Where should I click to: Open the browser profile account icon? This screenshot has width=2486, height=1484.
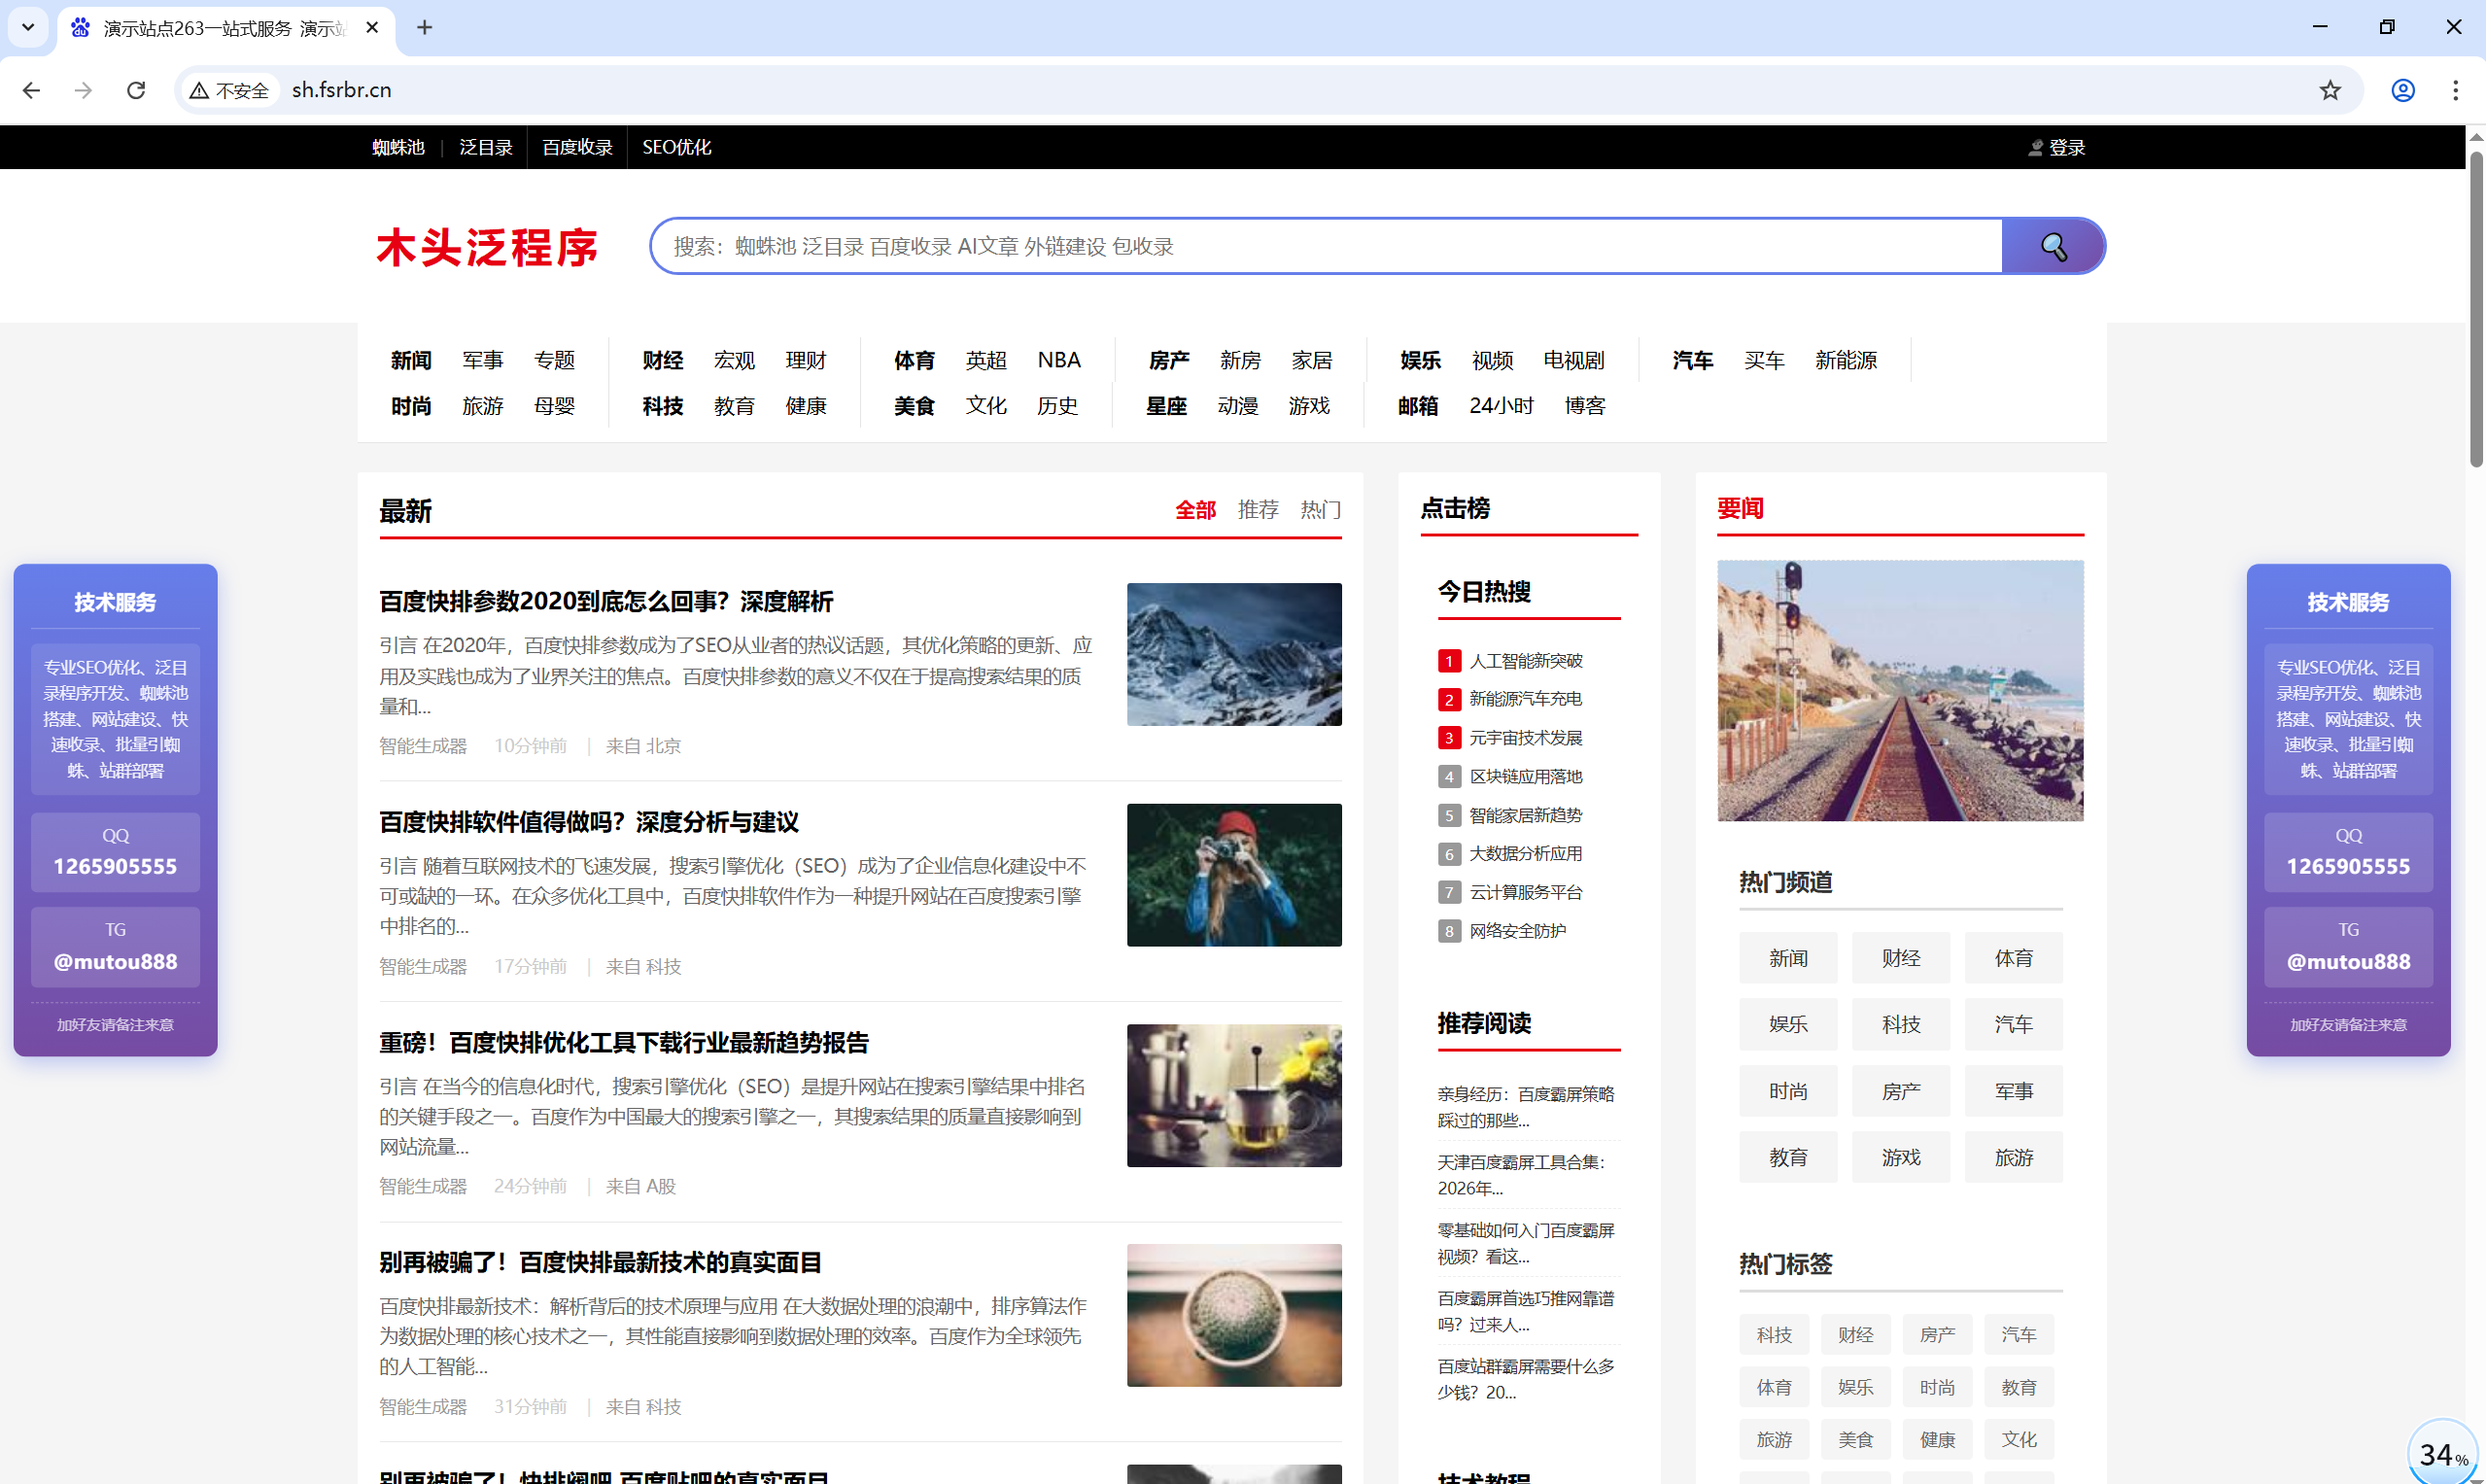2402,90
